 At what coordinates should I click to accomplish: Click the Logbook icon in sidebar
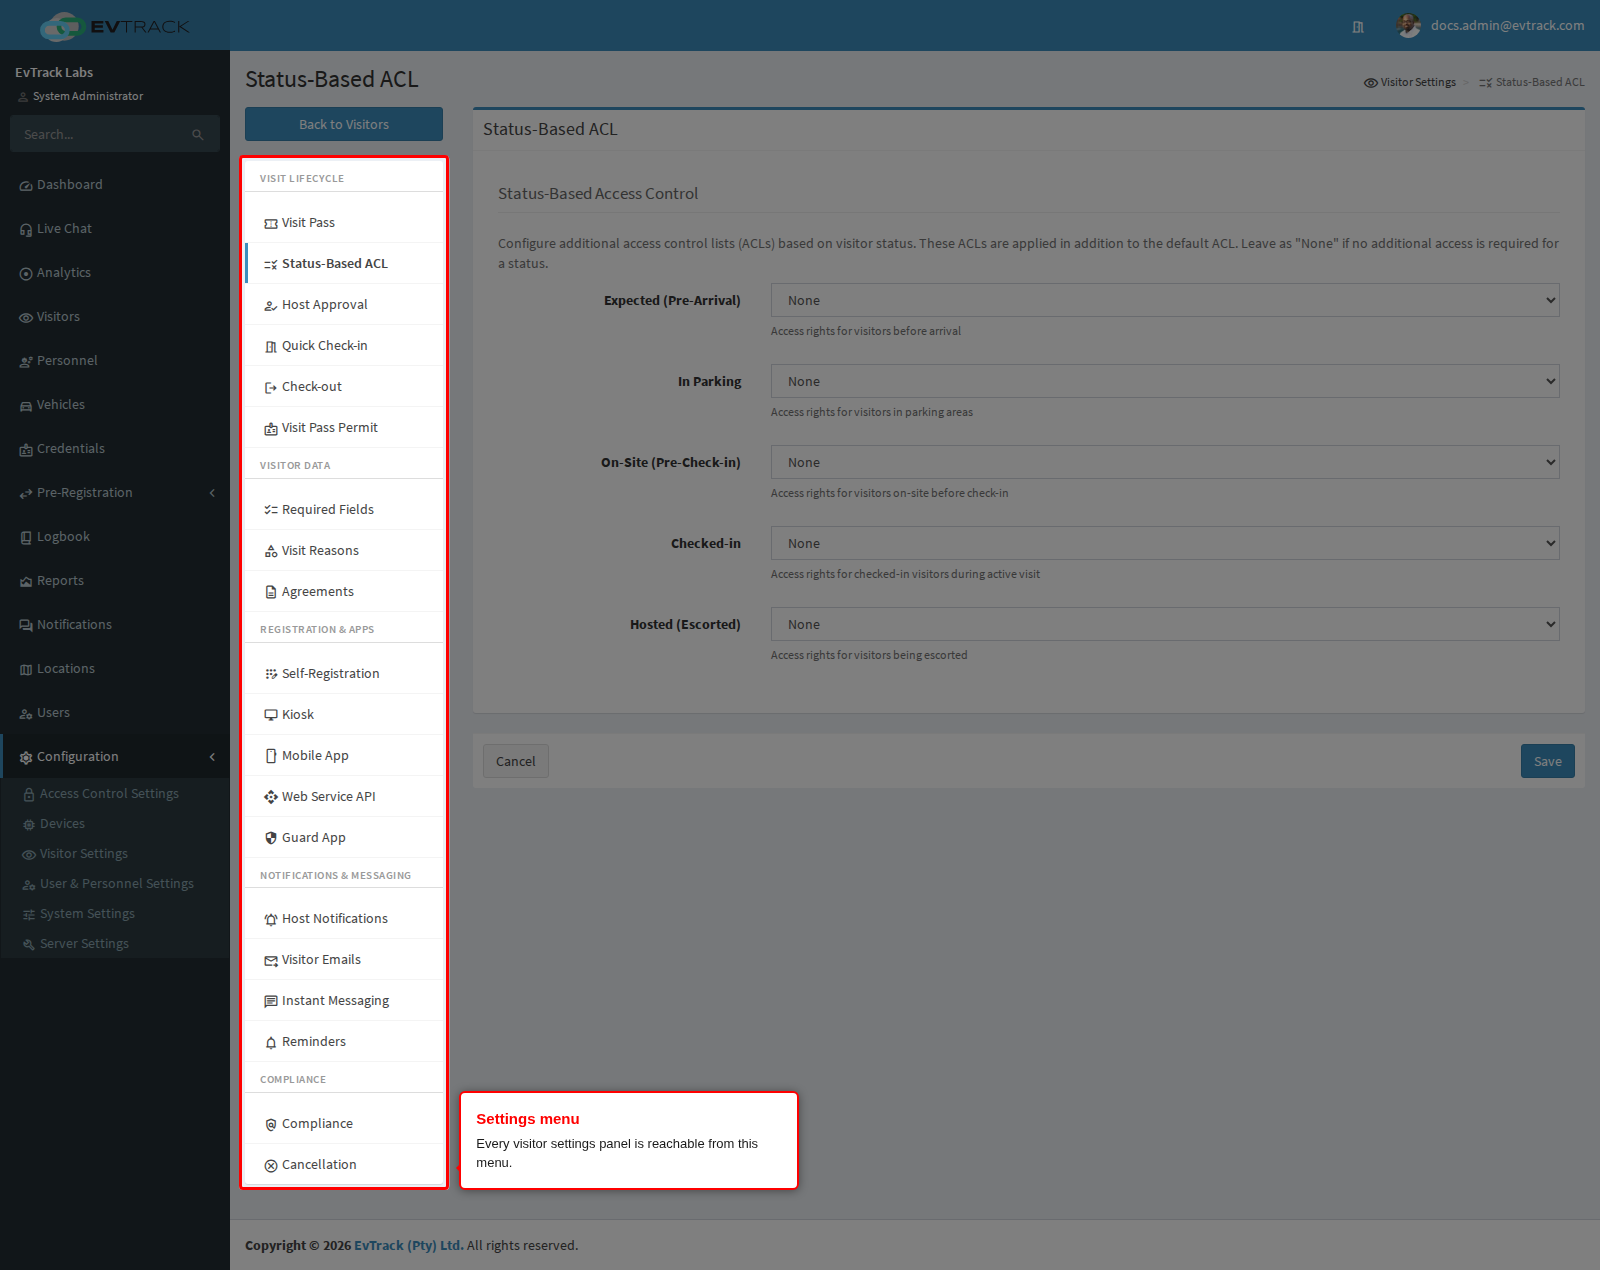pos(26,538)
